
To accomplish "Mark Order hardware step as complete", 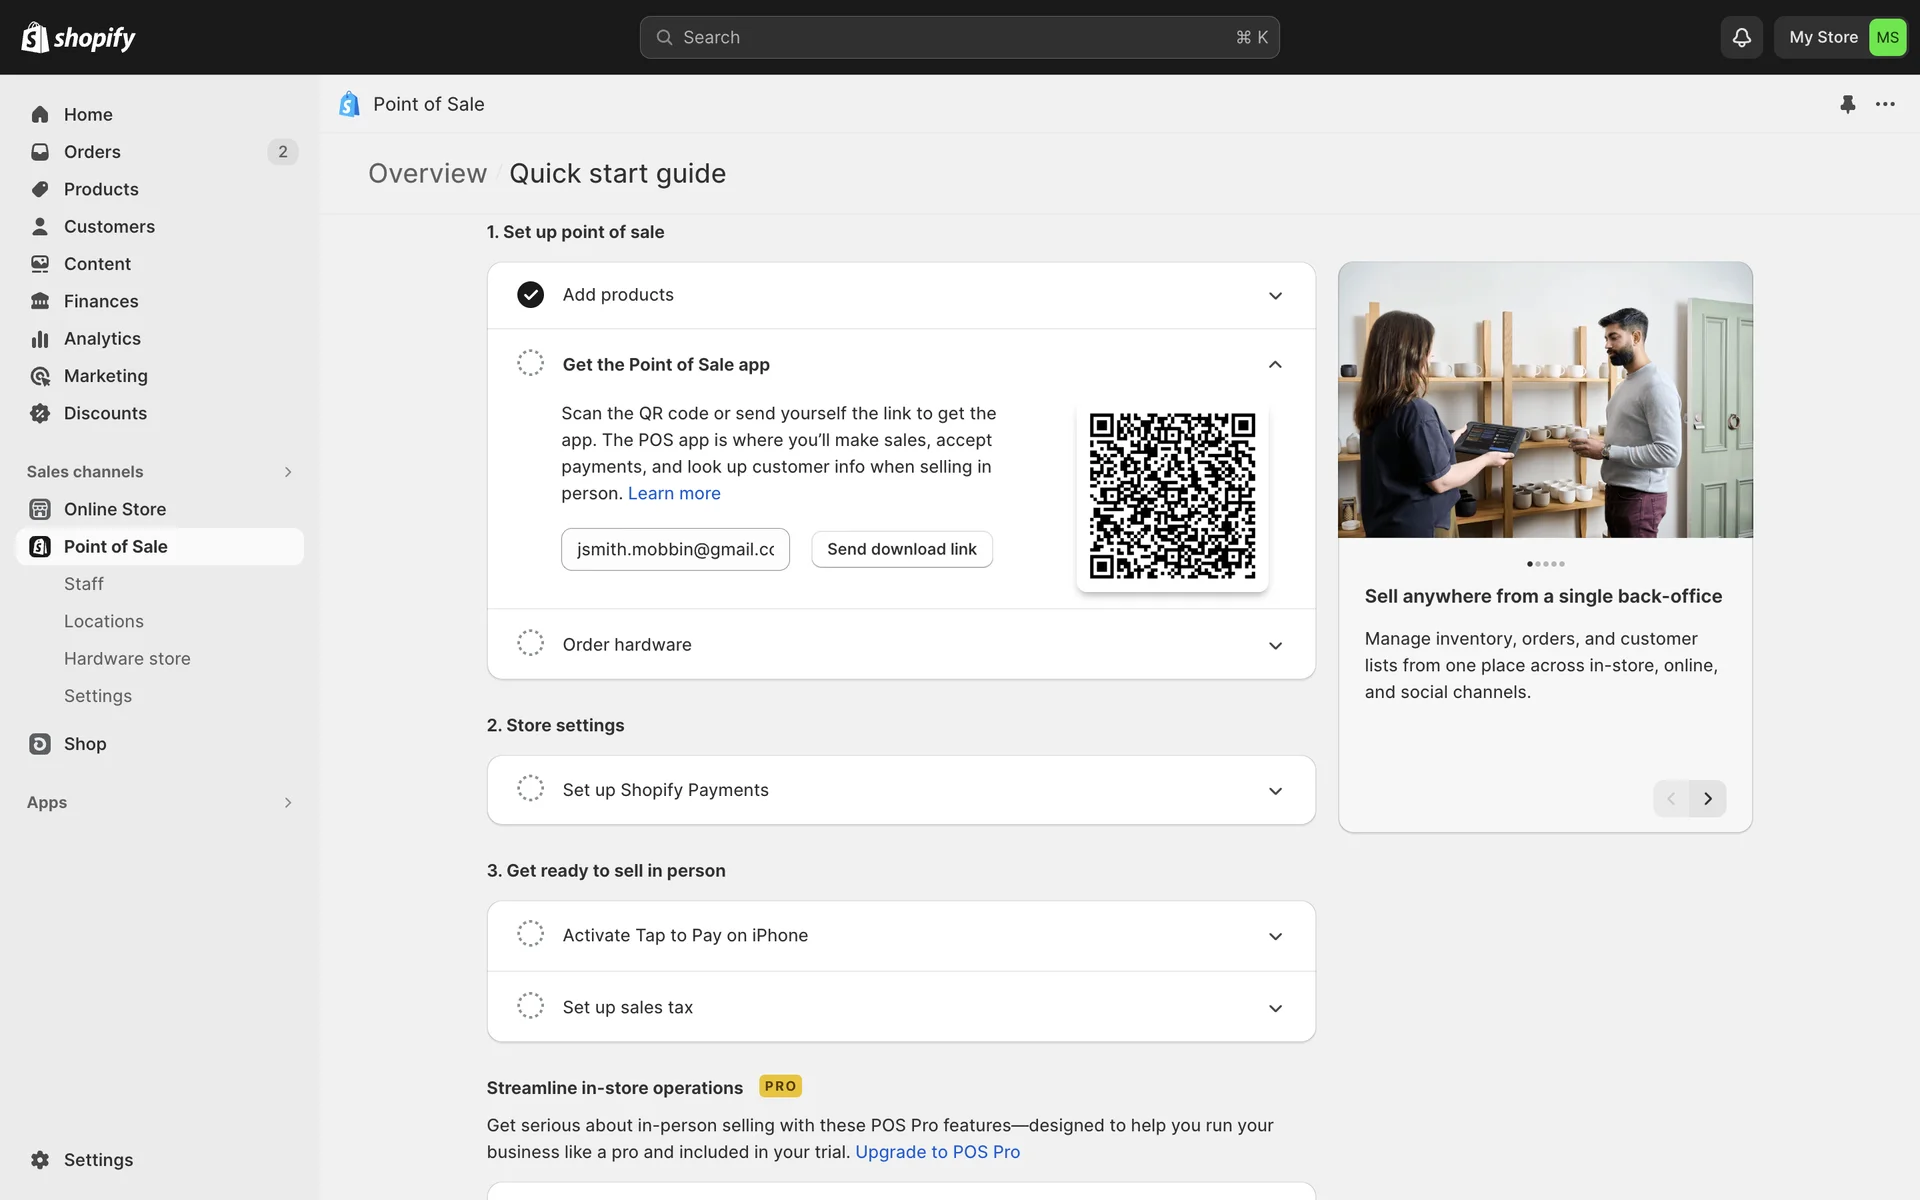I will [x=530, y=643].
